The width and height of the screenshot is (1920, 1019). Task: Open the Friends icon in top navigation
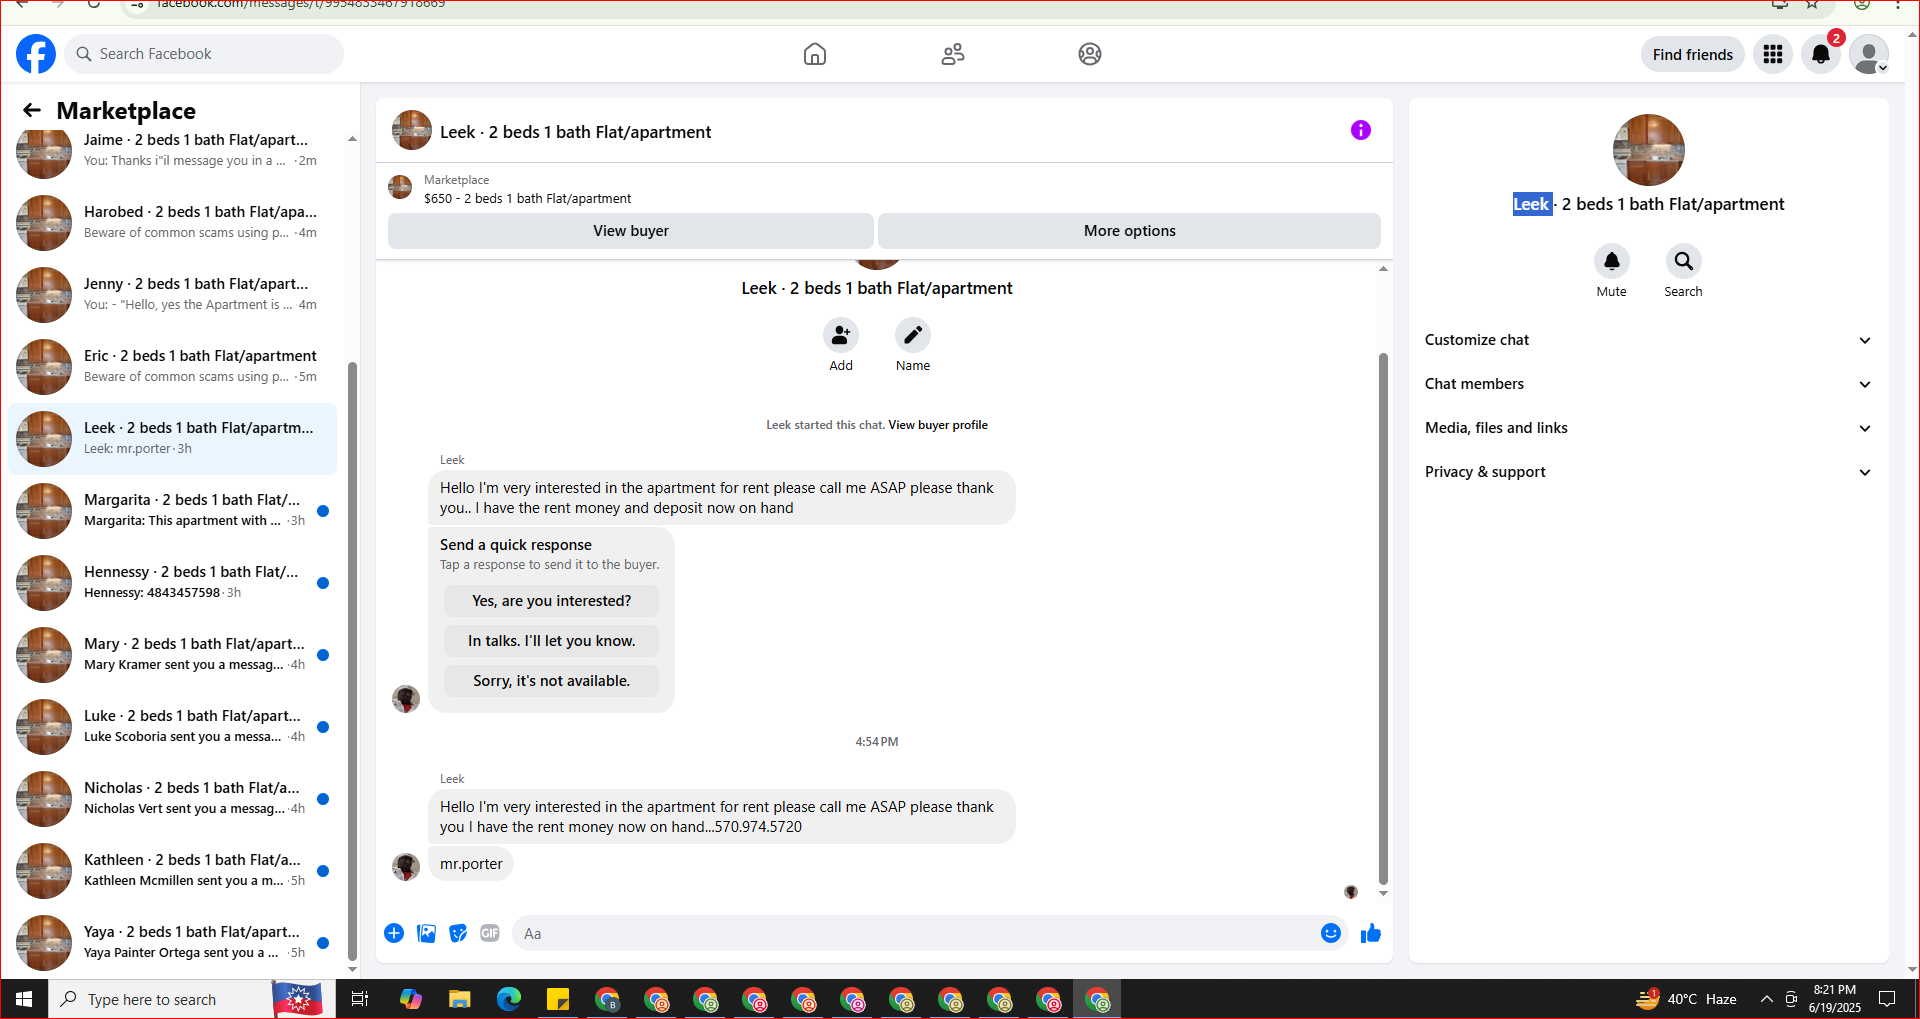[953, 54]
